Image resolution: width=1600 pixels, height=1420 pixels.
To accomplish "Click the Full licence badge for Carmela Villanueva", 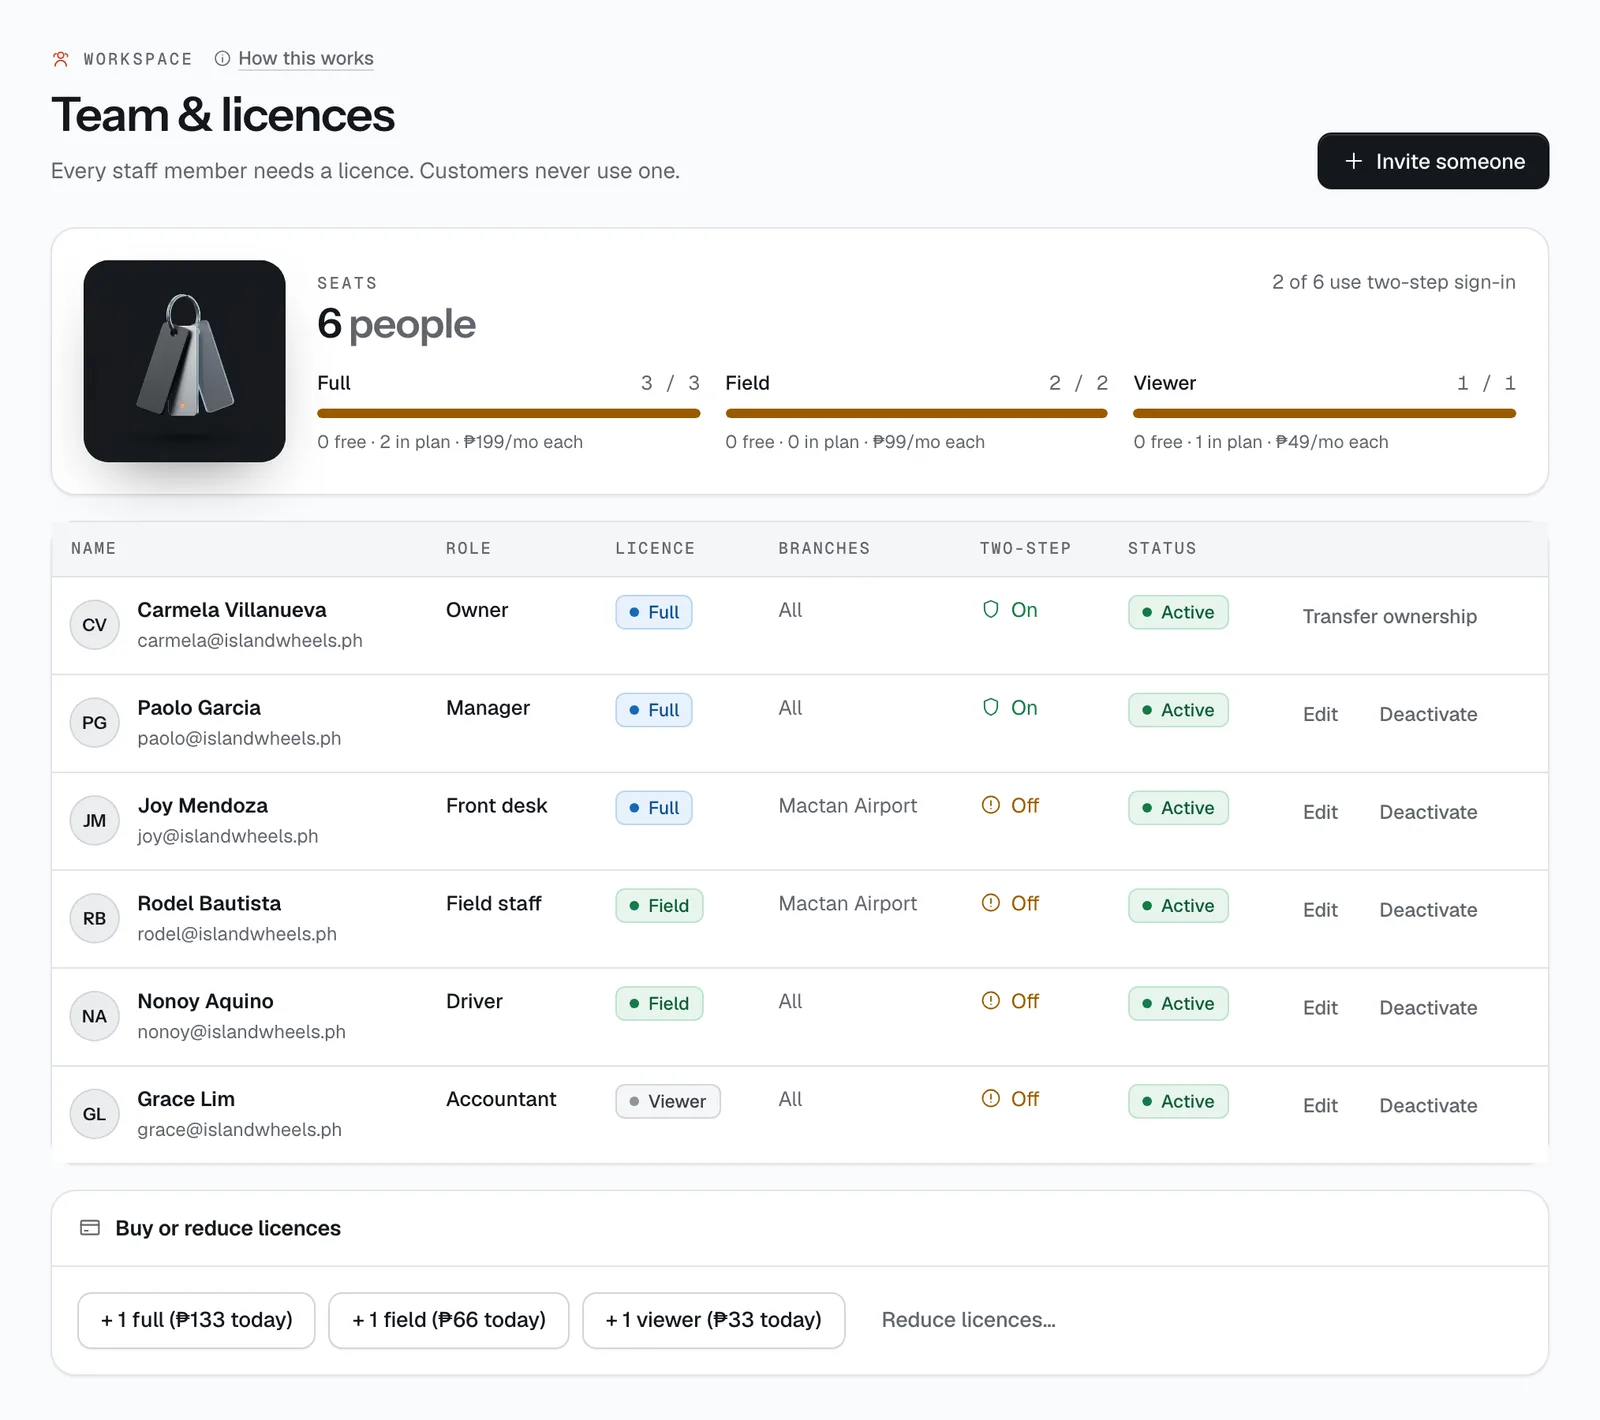I will coord(654,612).
